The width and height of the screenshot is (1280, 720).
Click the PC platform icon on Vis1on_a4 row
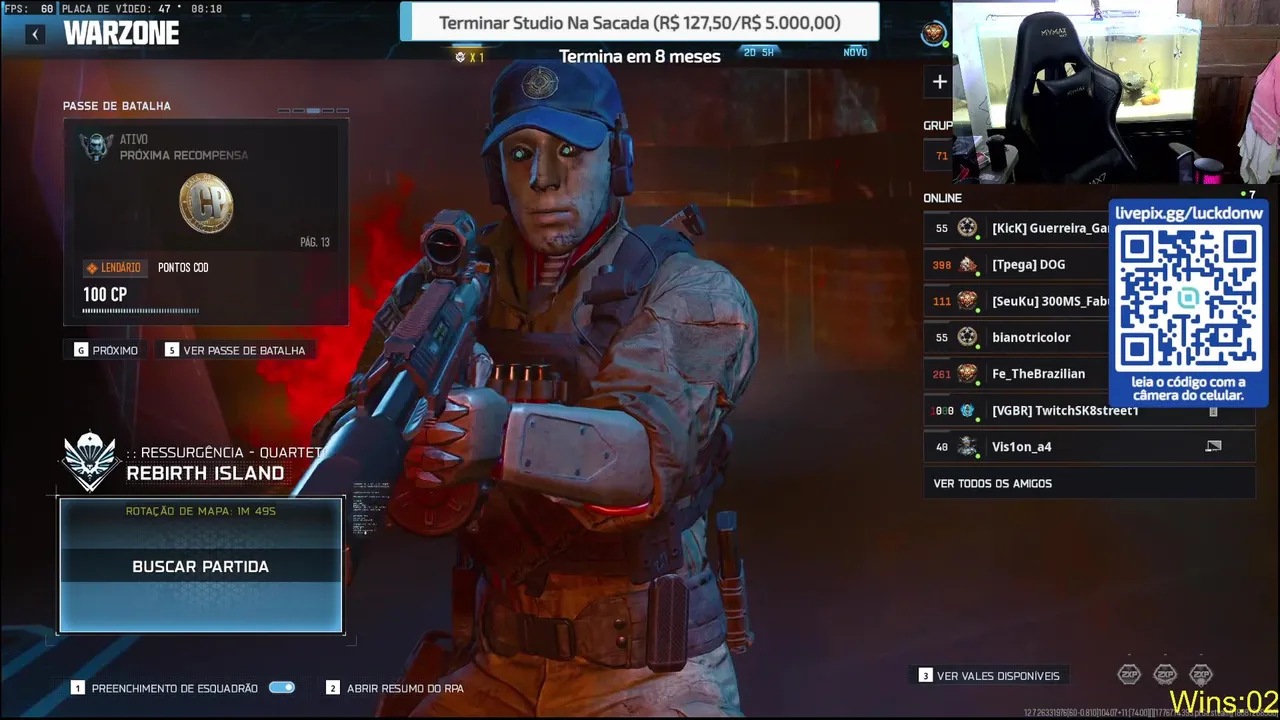click(x=1213, y=446)
